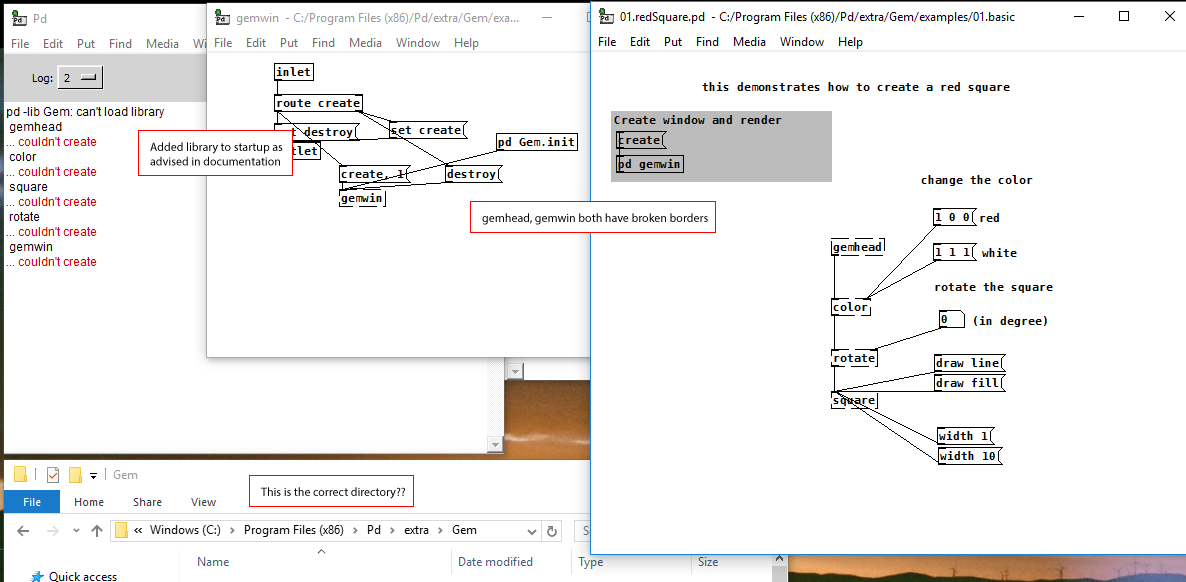Click the Pd icon in 01.redSquare title bar
Image resolution: width=1186 pixels, height=582 pixels.
(606, 17)
